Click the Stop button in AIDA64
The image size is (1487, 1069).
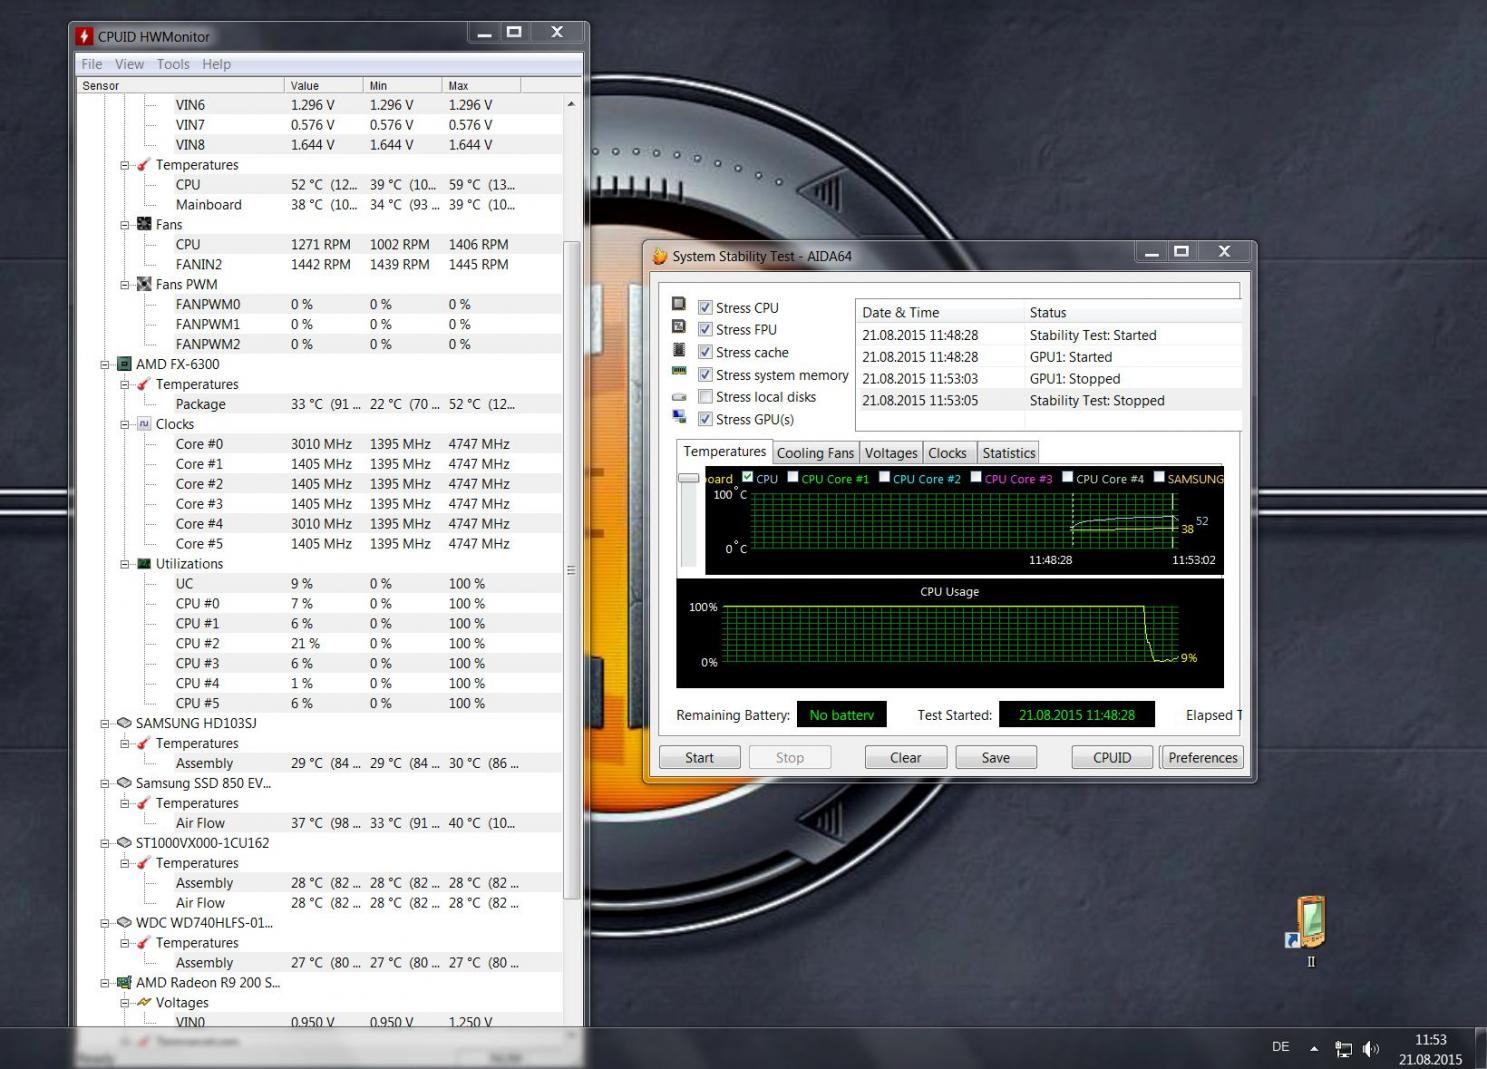(x=789, y=757)
